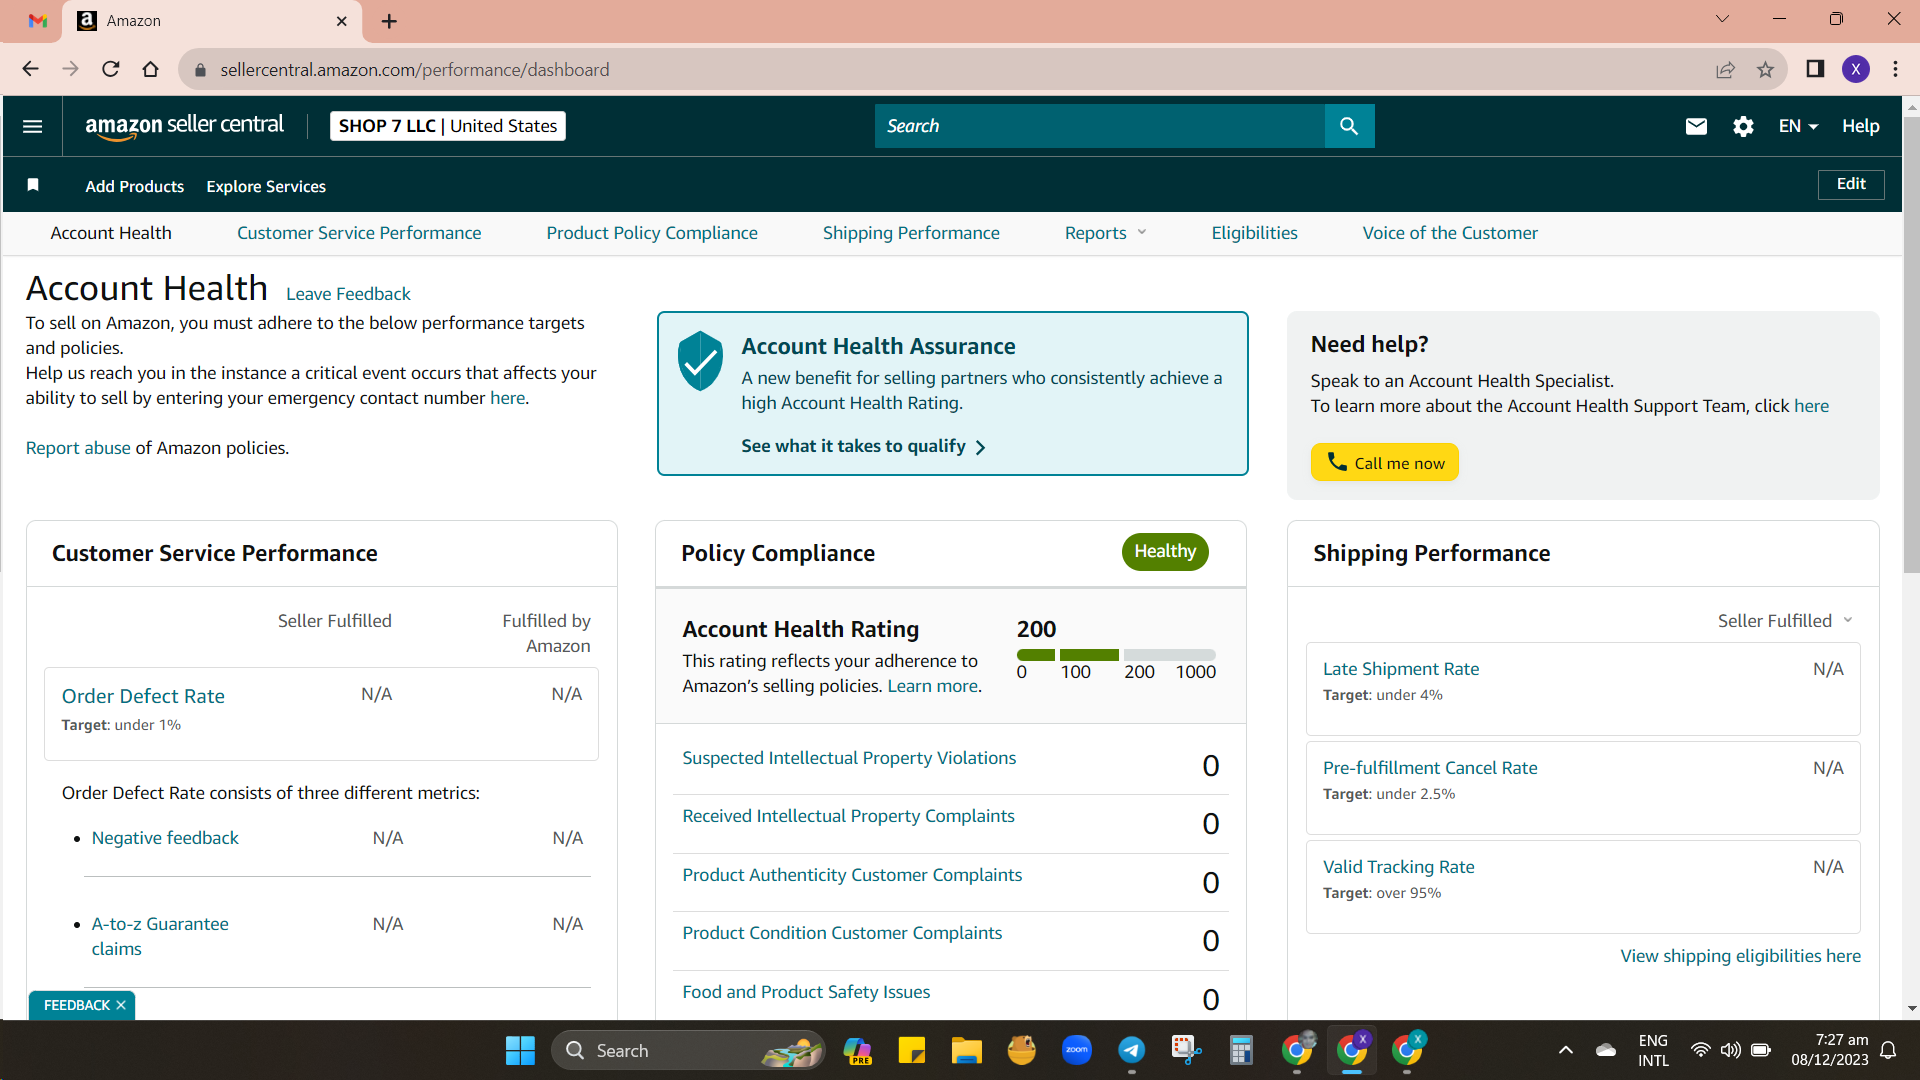Open the Gmail pinned tab

point(38,21)
